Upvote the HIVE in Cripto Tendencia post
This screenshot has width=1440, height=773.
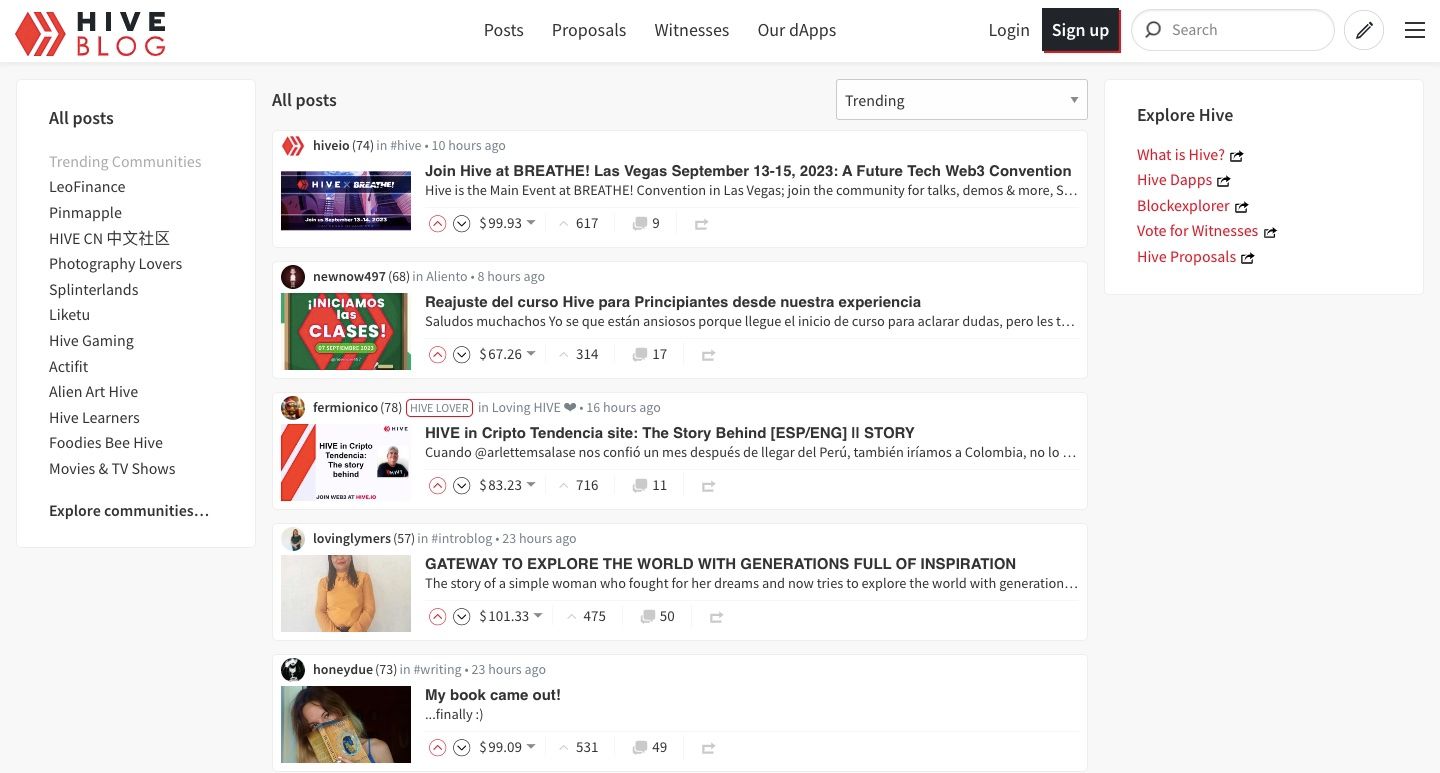coord(437,485)
